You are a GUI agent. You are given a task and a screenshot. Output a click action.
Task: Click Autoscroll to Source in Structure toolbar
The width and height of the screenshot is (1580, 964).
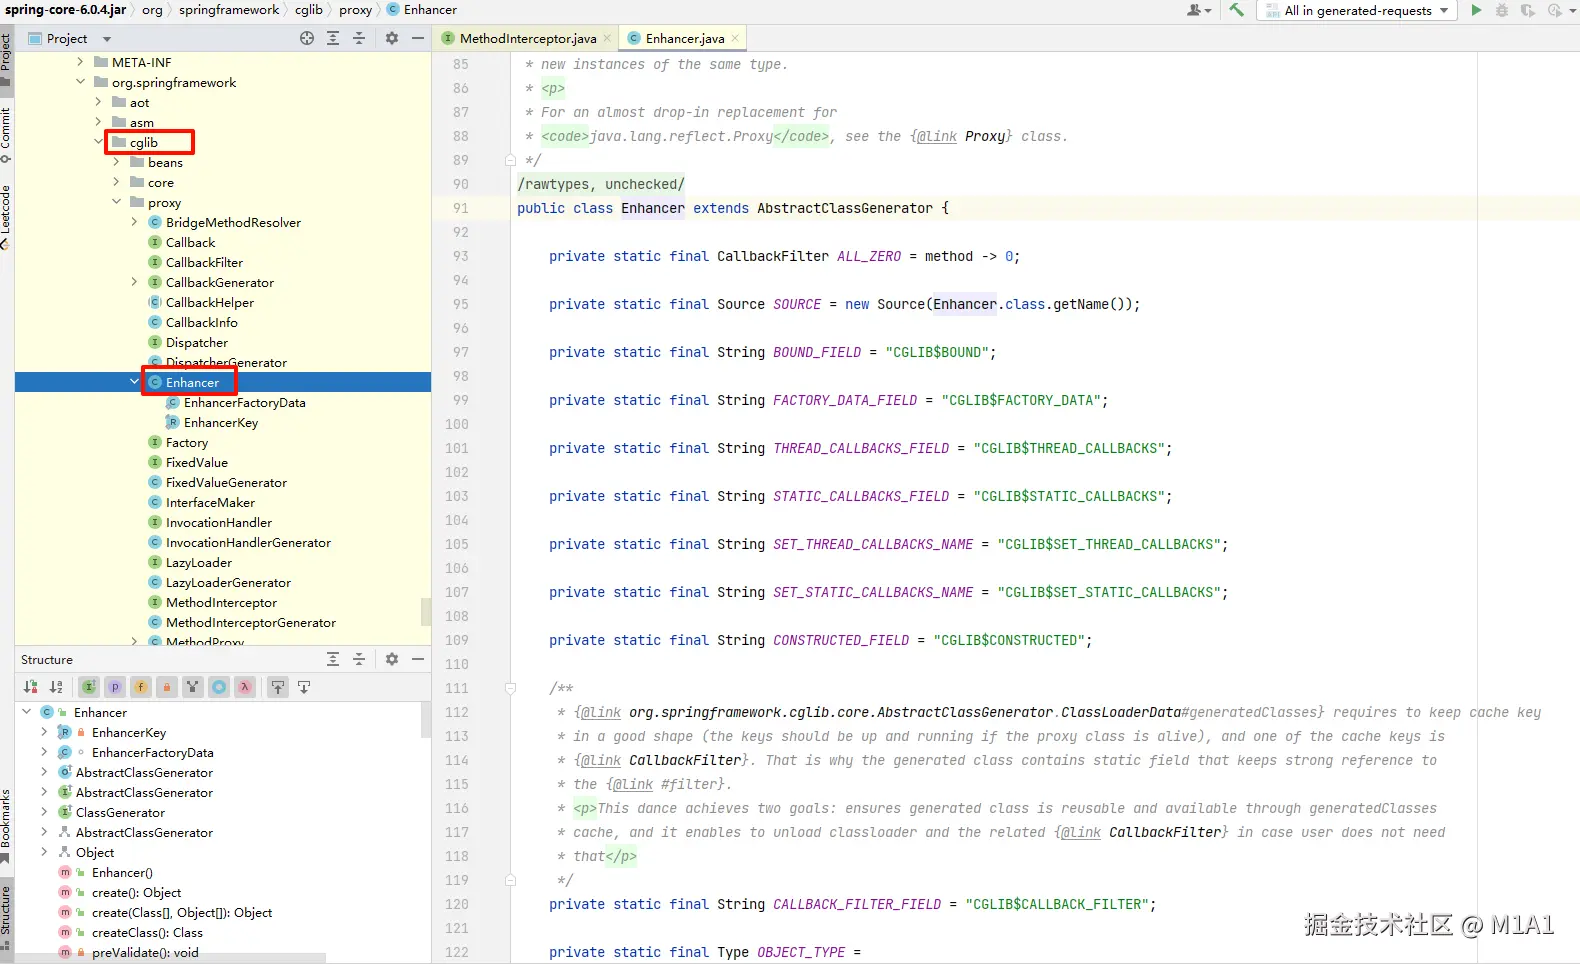tap(278, 687)
